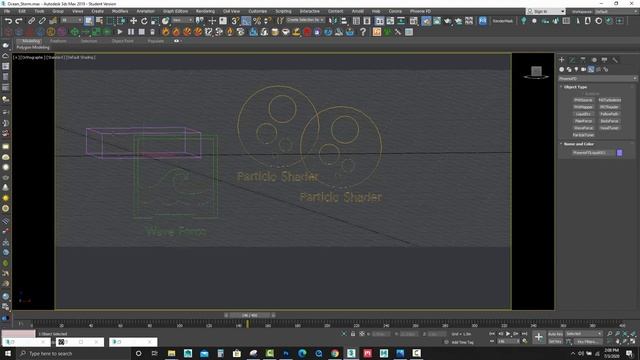Click the Mirror tool icon

tap(333, 21)
